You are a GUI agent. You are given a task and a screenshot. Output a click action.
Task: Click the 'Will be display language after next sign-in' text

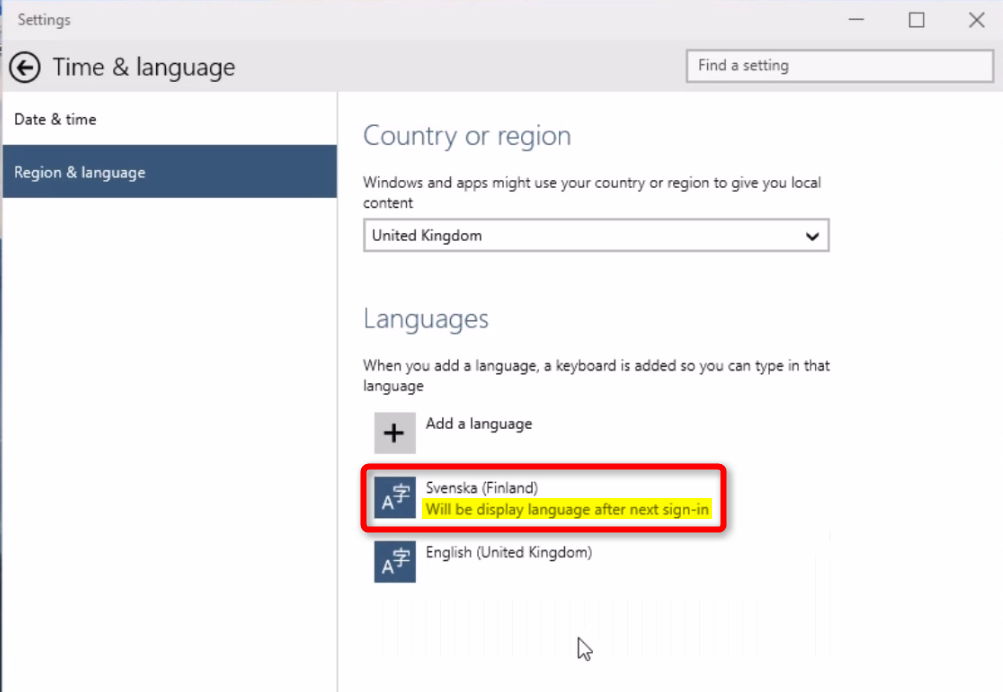point(567,509)
